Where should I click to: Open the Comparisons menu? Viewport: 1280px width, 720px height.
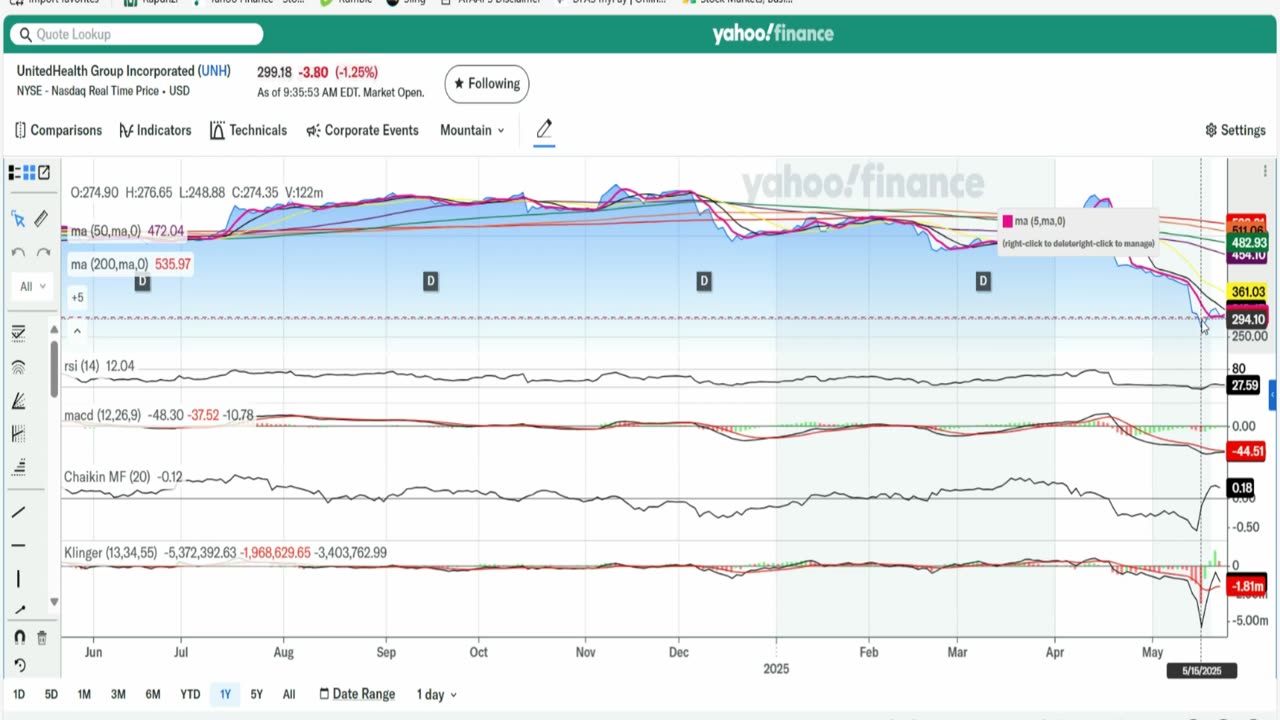58,130
